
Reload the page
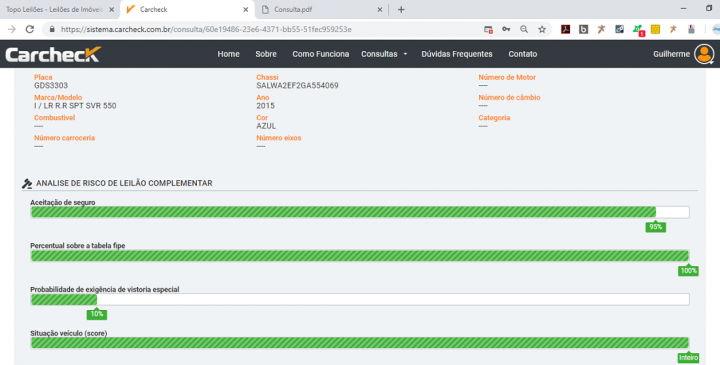point(30,29)
